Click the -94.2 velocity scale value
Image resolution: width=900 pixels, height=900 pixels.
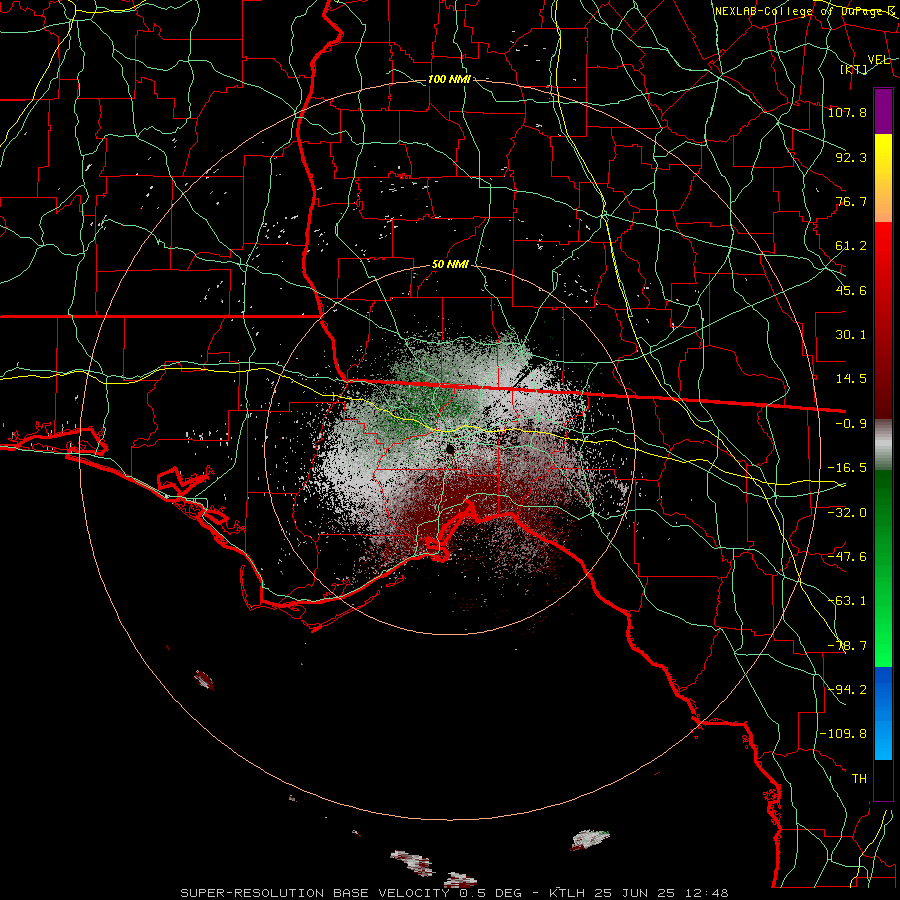pos(847,689)
